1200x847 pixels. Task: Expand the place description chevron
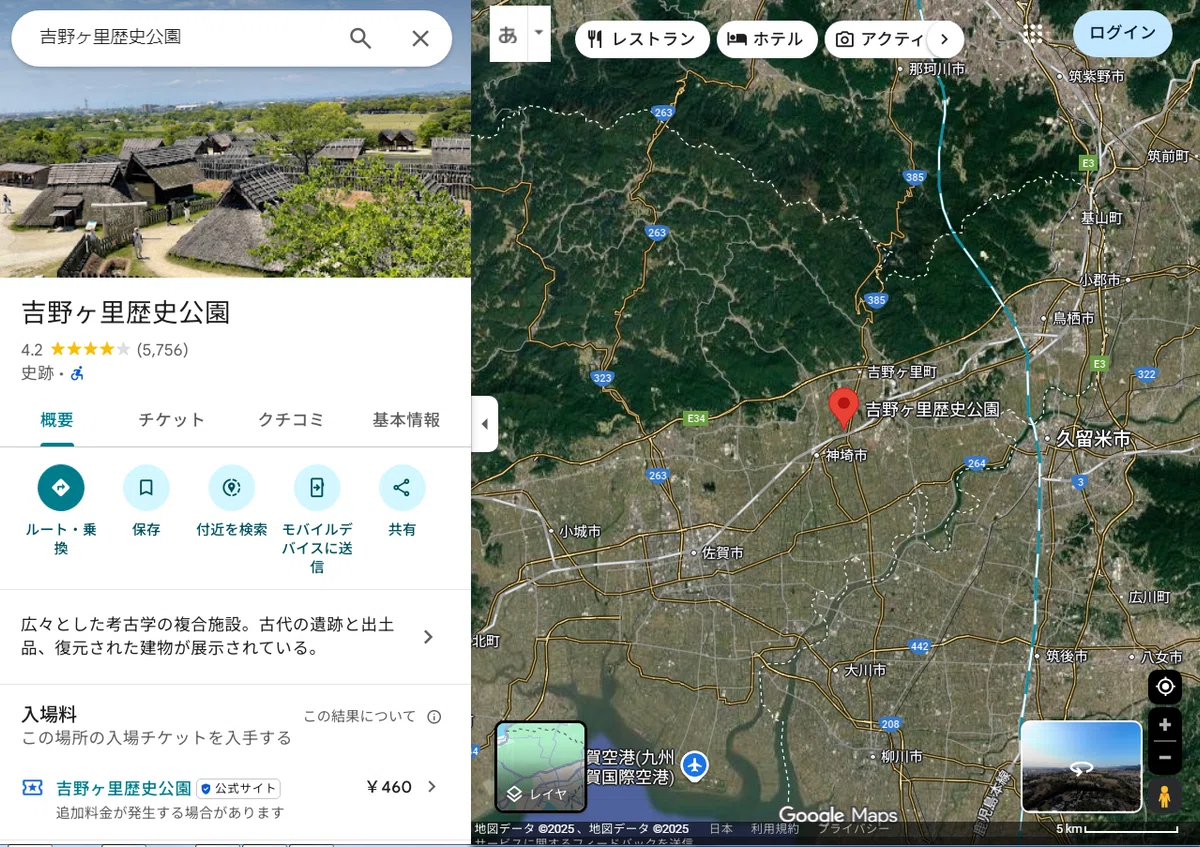coord(428,637)
